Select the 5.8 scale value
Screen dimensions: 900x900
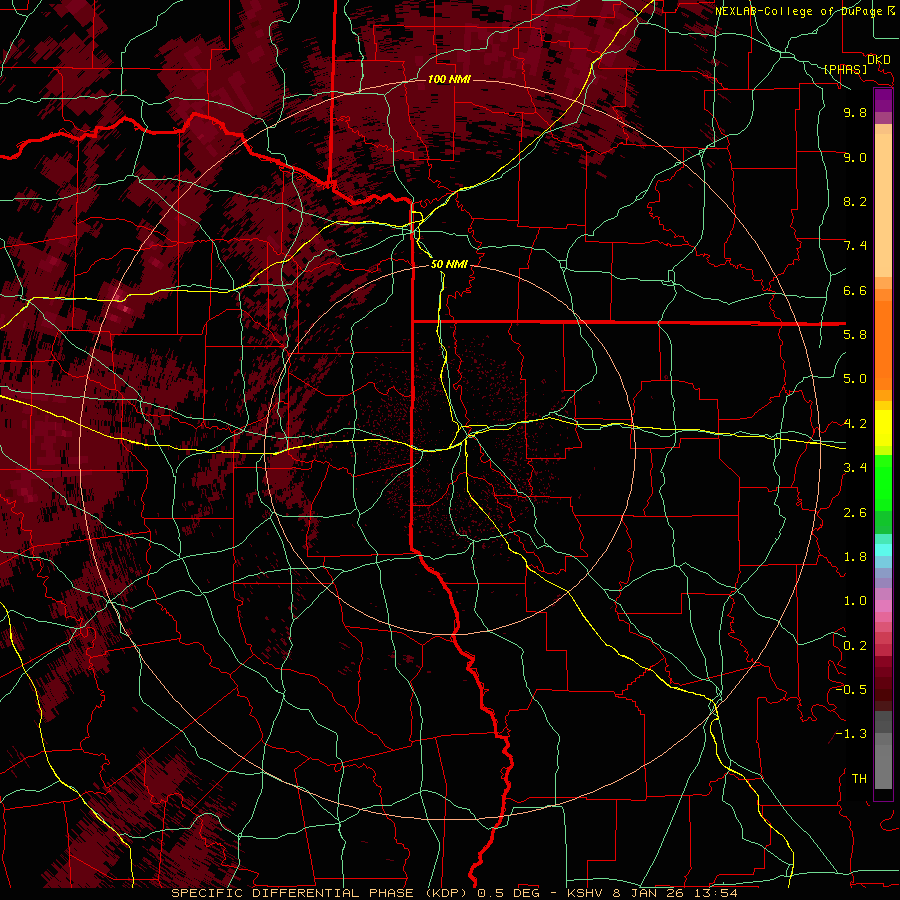(x=855, y=335)
